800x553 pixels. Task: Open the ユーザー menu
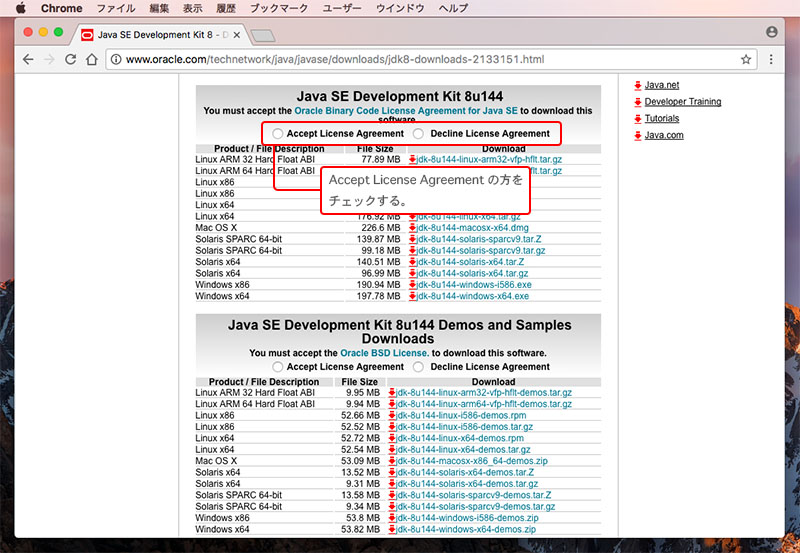[342, 8]
